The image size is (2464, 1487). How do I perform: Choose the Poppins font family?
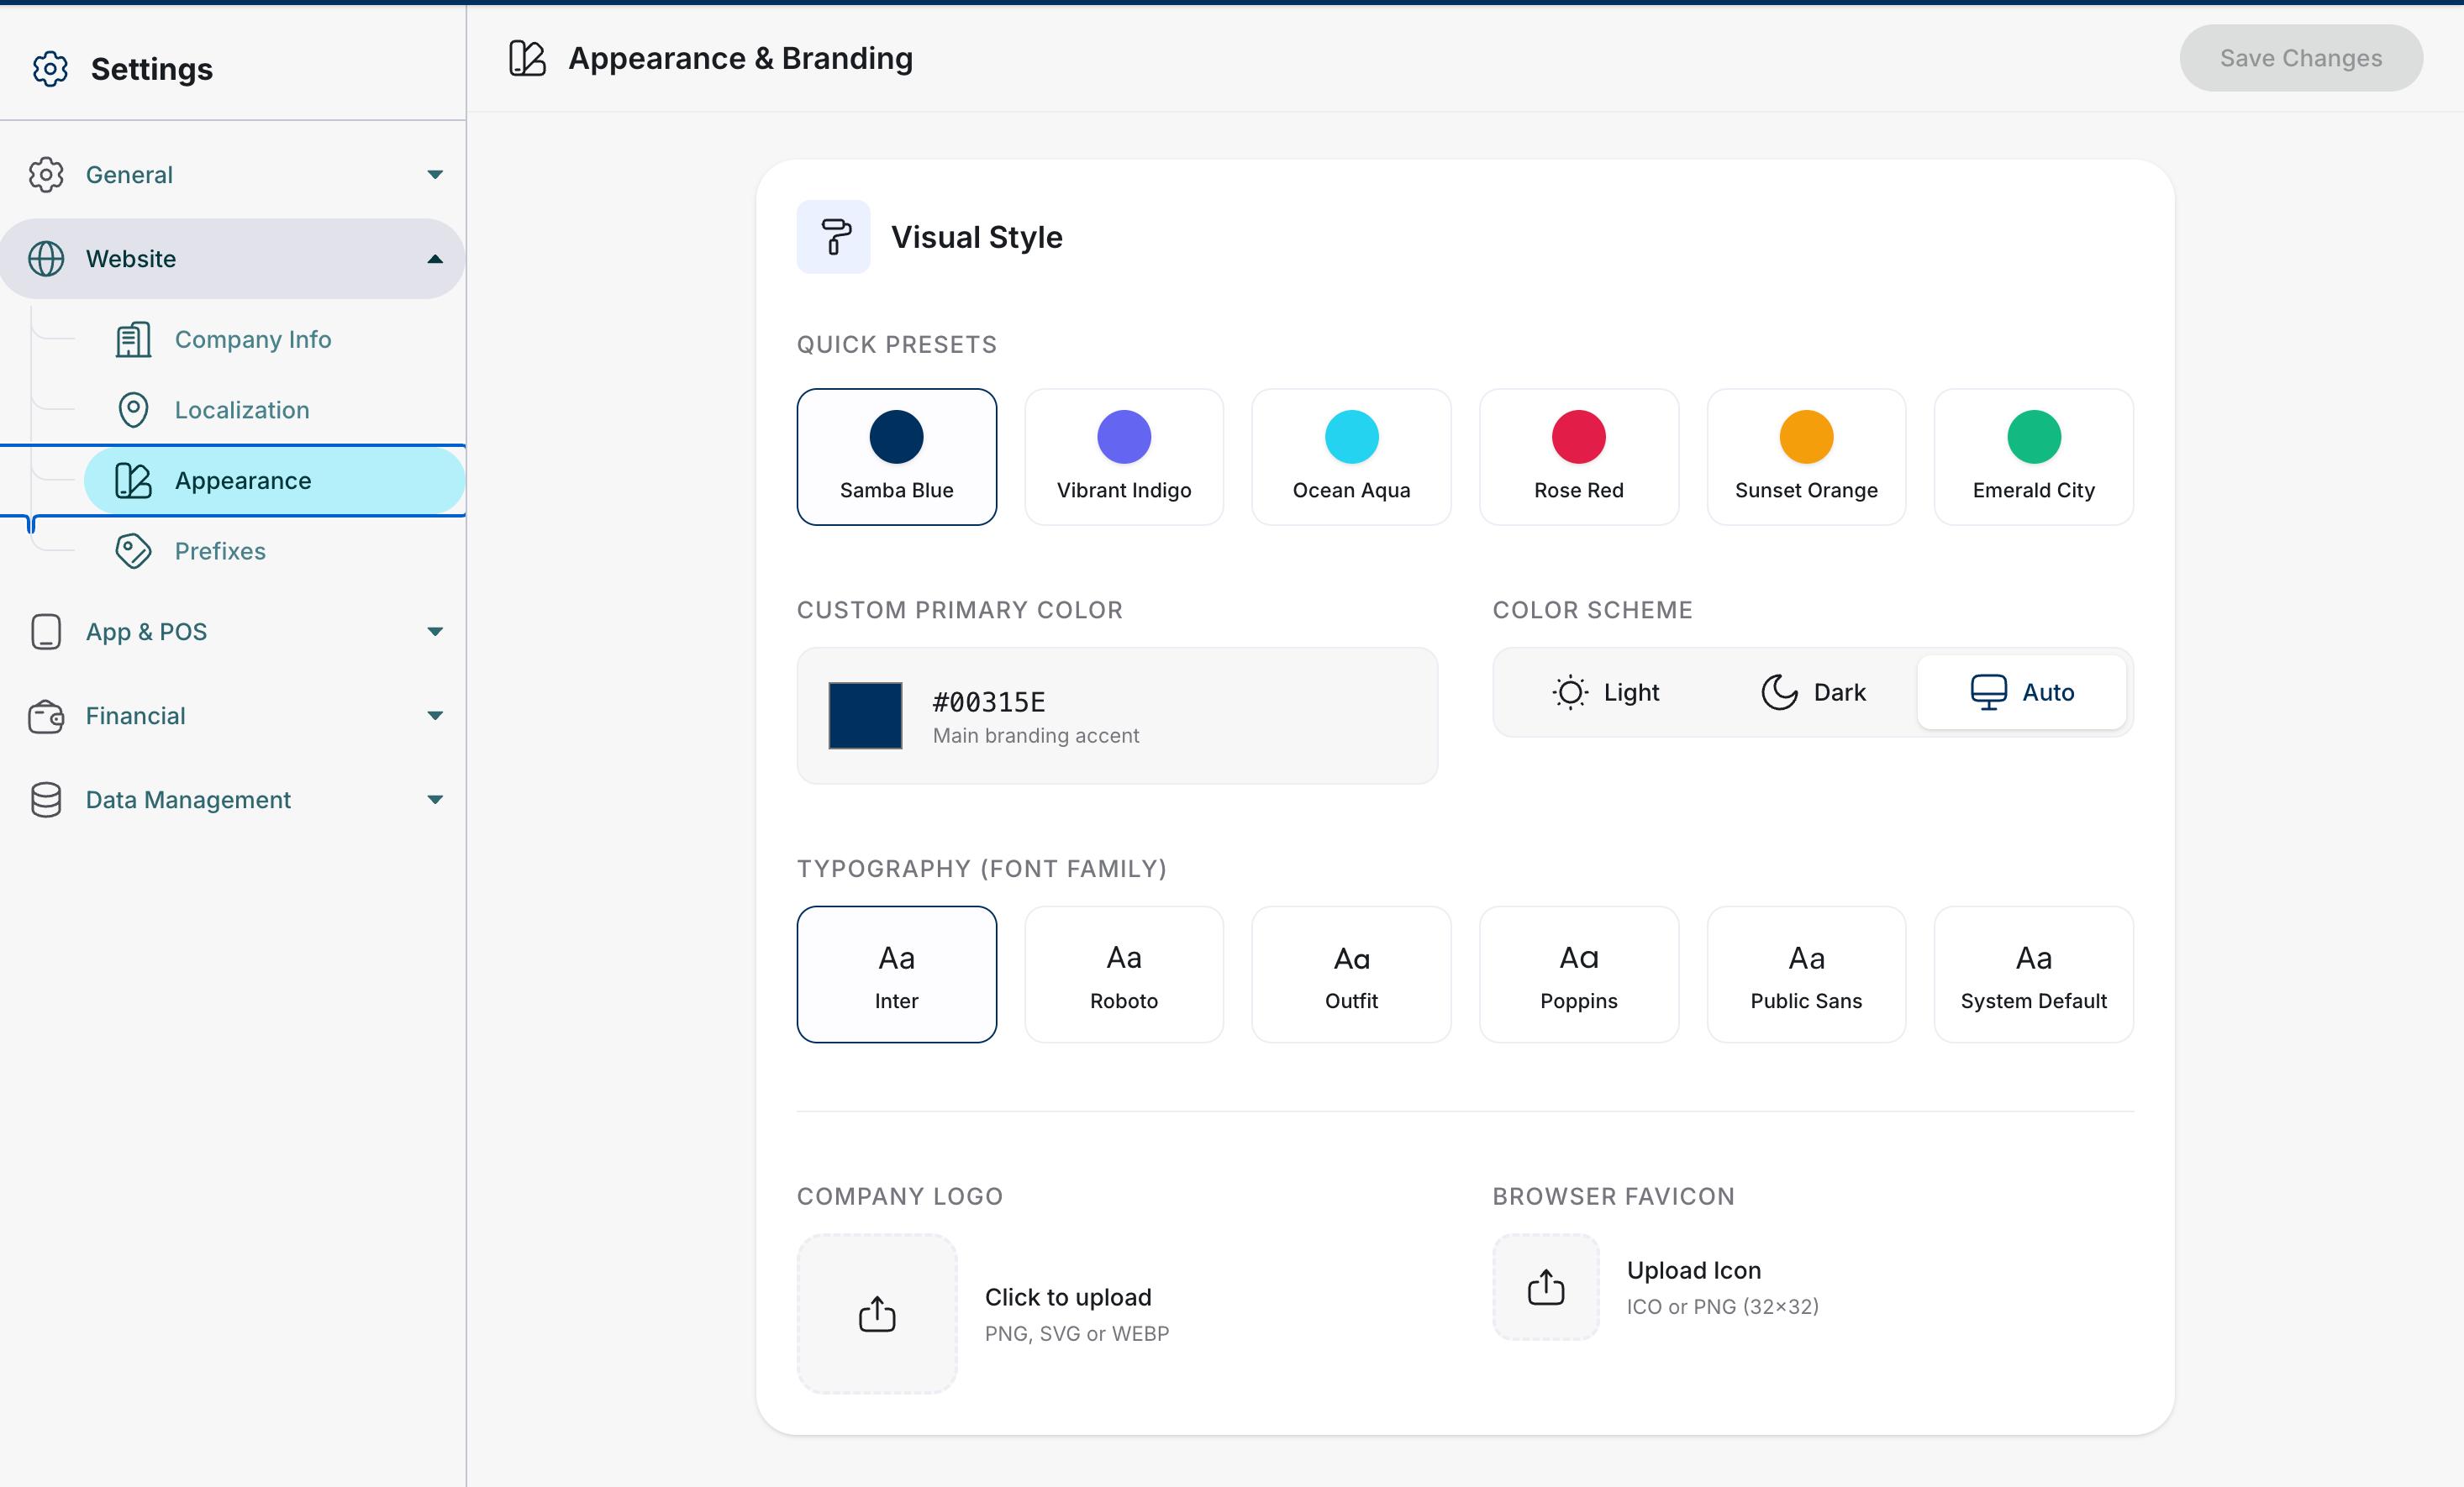tap(1579, 975)
